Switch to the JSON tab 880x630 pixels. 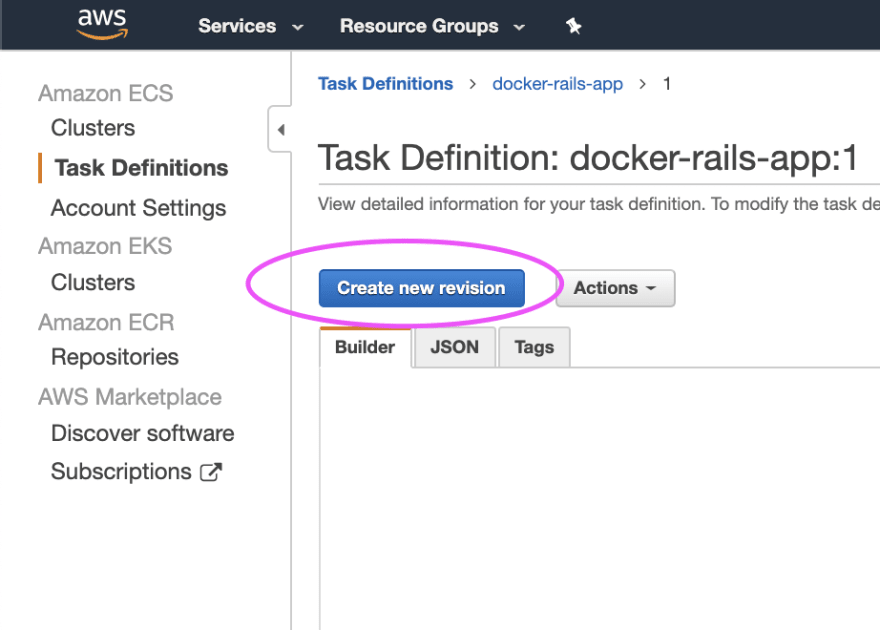[455, 347]
